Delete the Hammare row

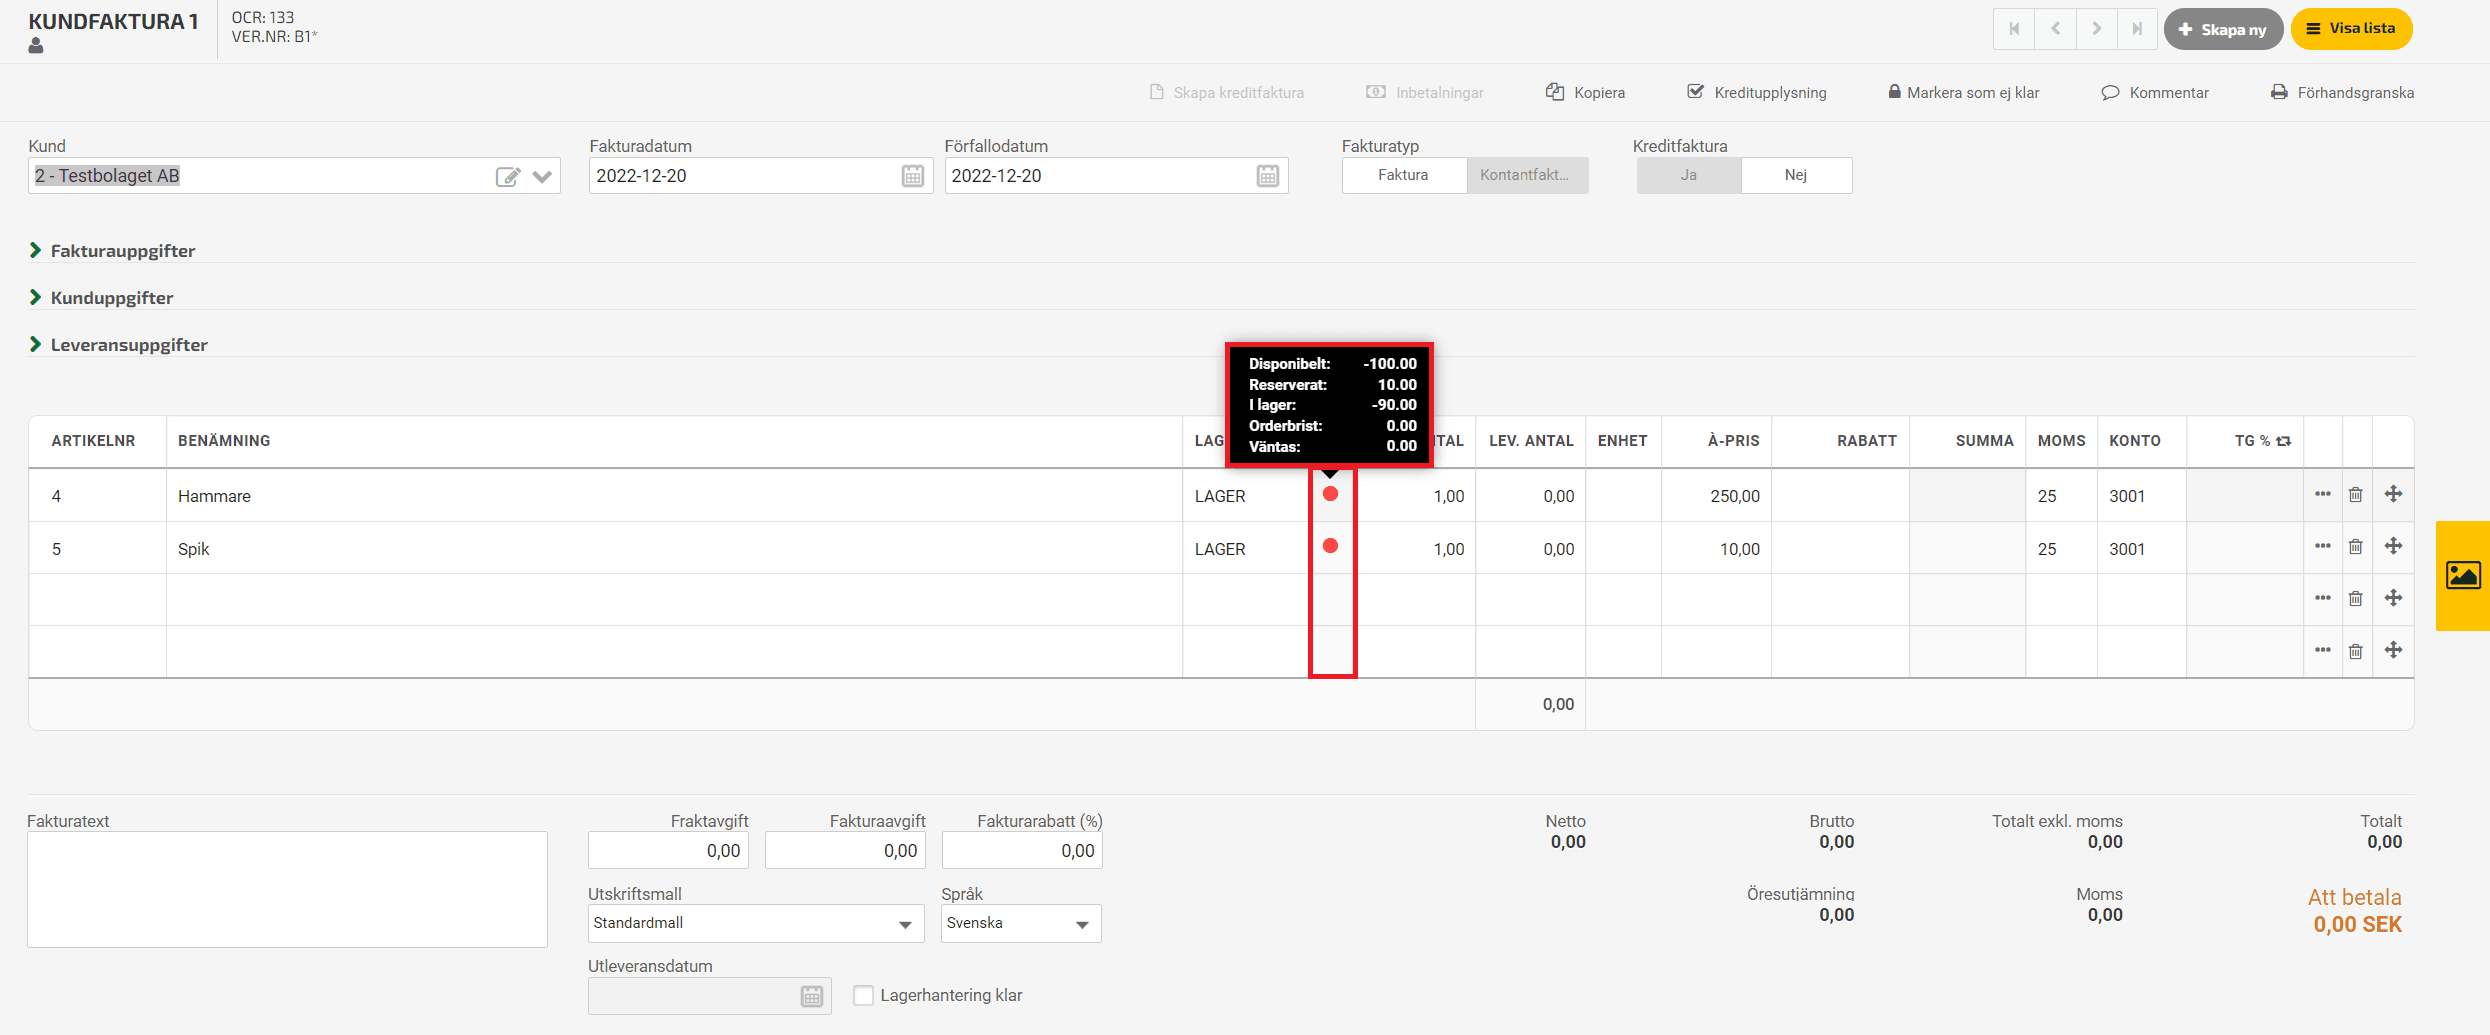click(2356, 494)
